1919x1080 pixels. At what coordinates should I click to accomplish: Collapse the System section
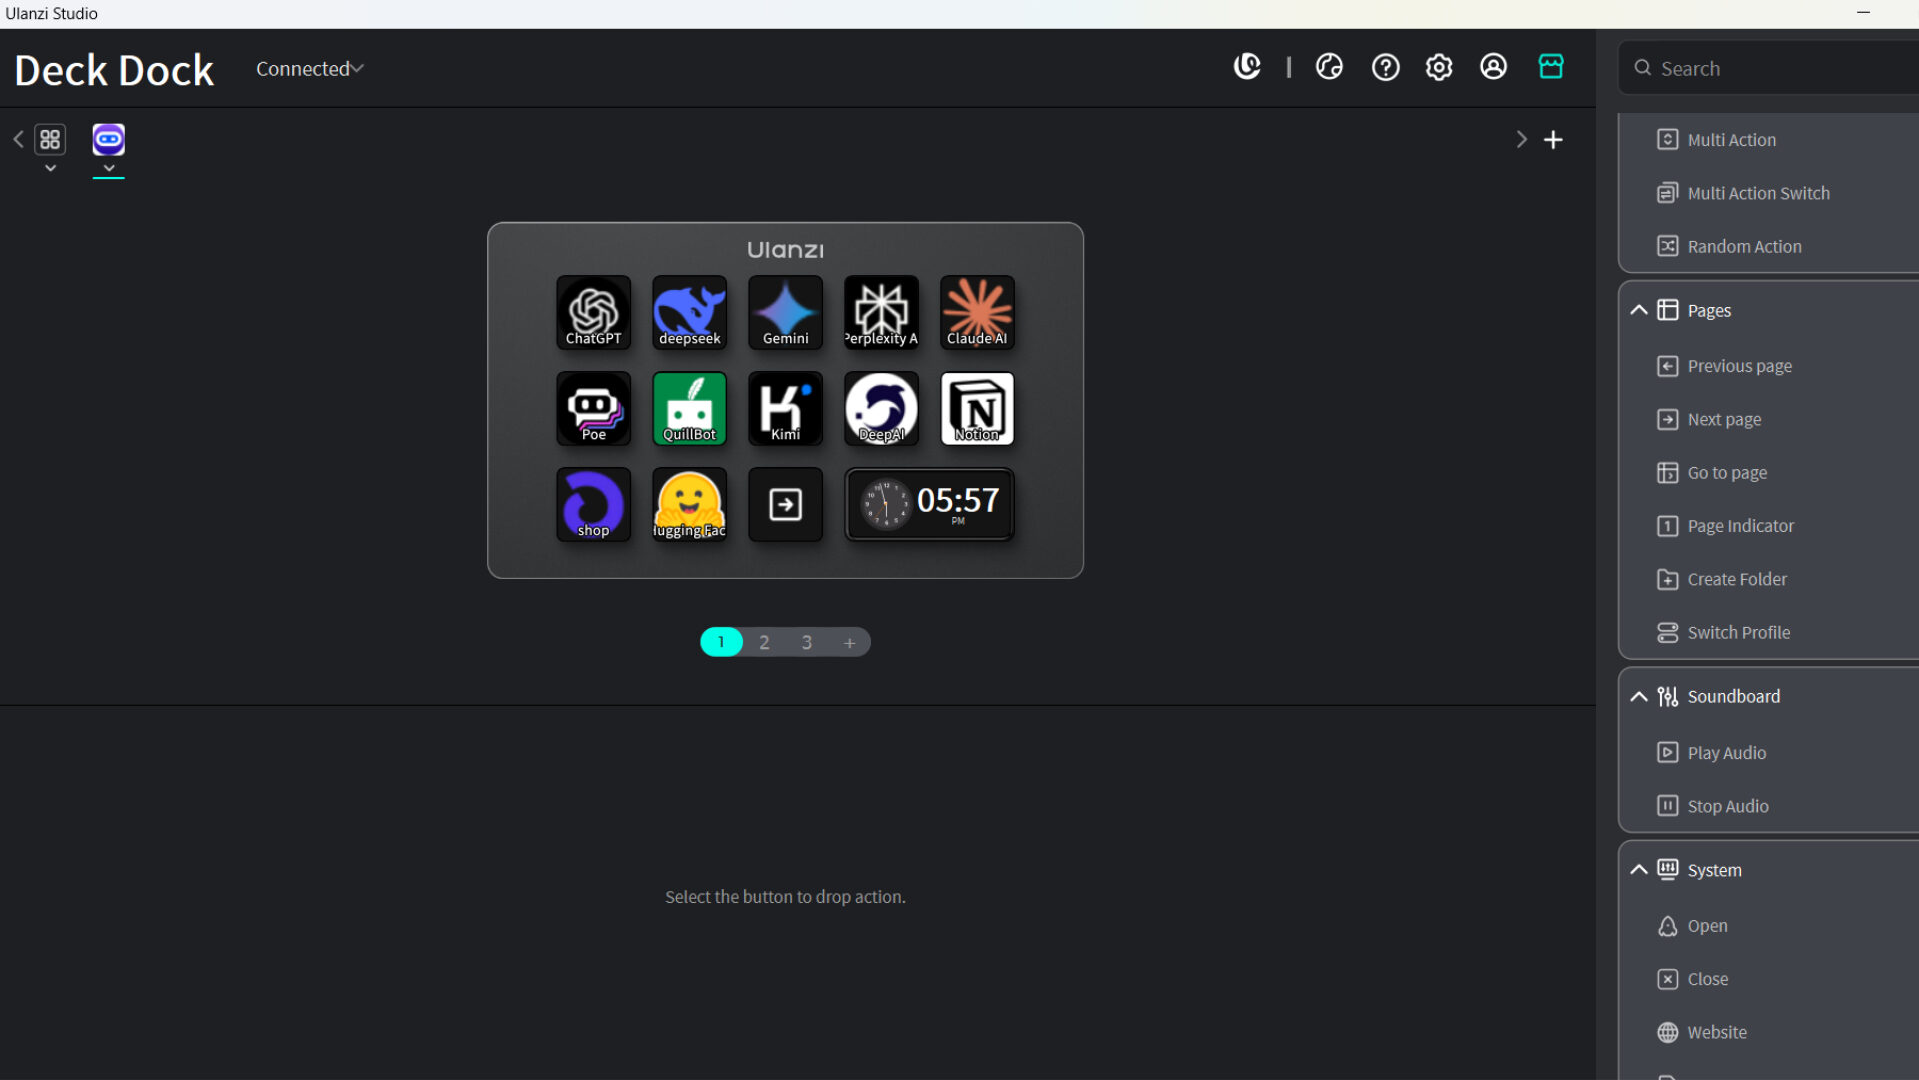1638,870
